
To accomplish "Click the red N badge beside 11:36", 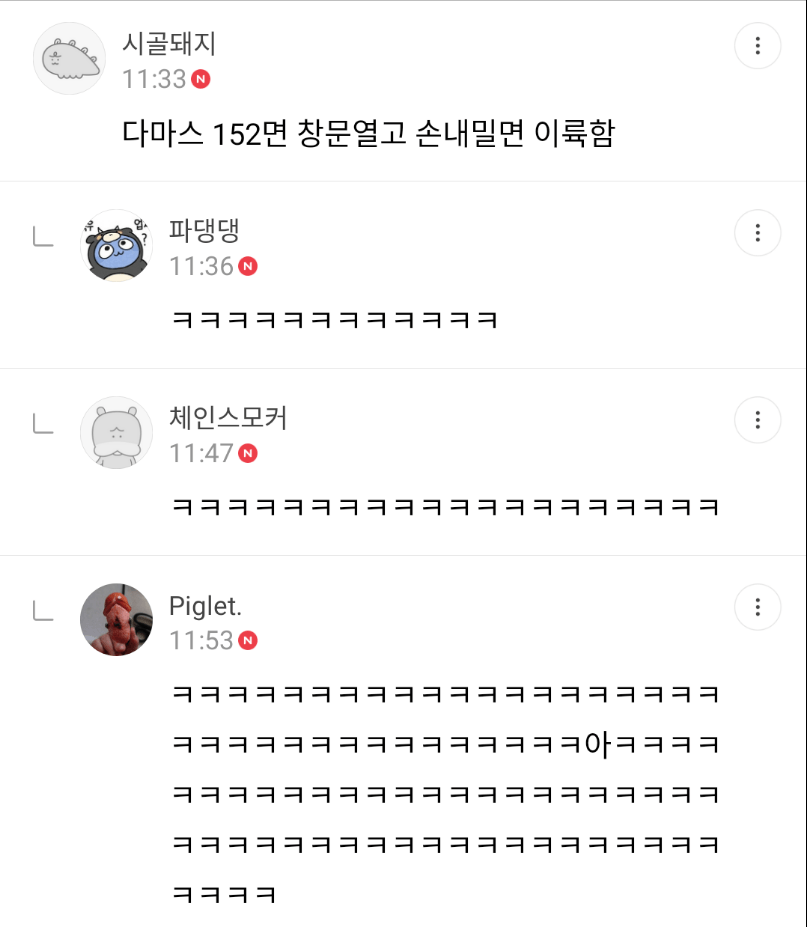I will 248,267.
